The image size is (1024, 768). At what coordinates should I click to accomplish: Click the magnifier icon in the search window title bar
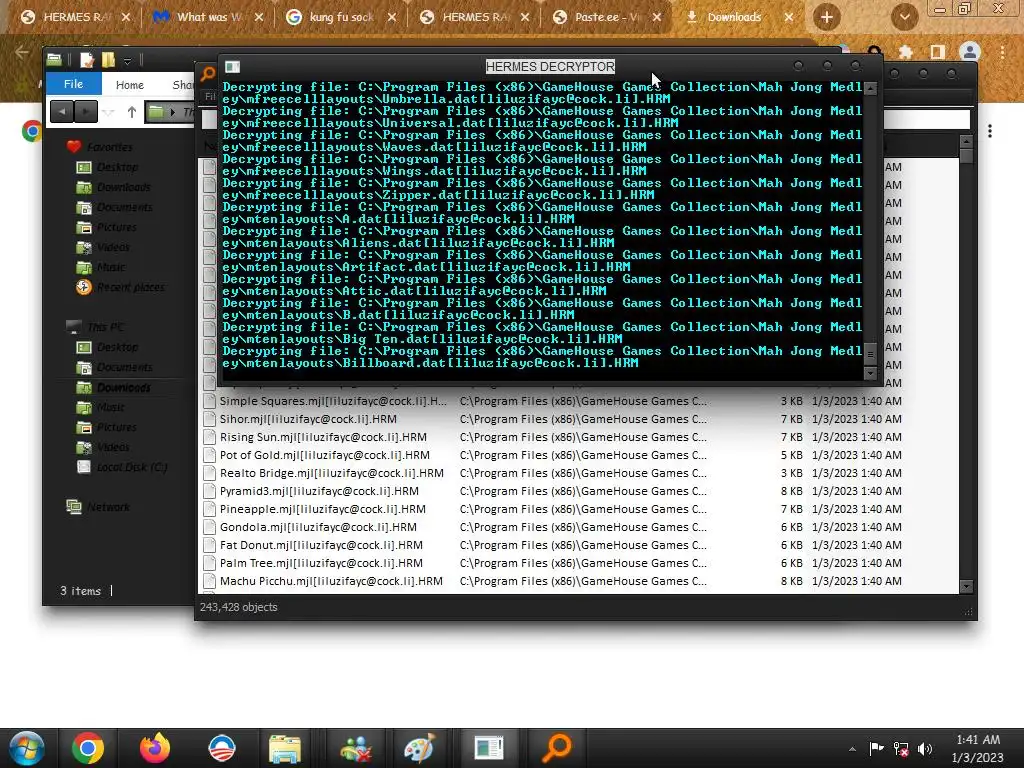point(208,74)
